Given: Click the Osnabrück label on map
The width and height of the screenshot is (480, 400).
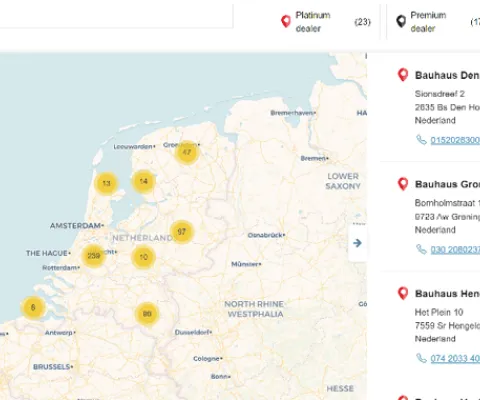Looking at the screenshot, I should pyautogui.click(x=266, y=235).
